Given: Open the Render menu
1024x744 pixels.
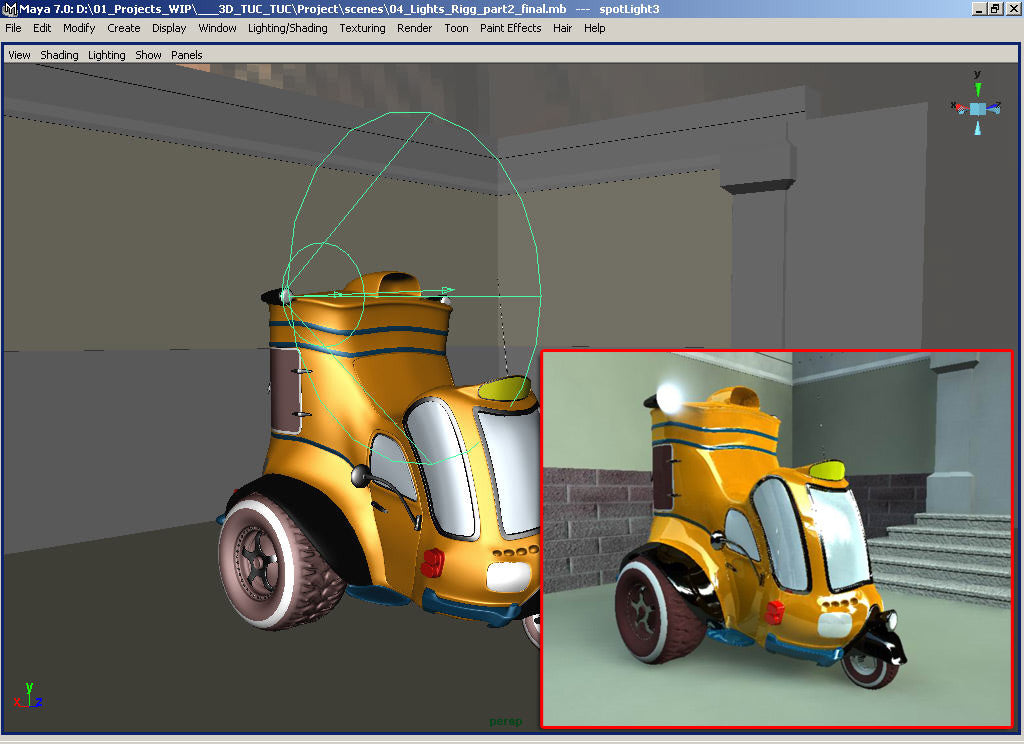Looking at the screenshot, I should point(414,28).
